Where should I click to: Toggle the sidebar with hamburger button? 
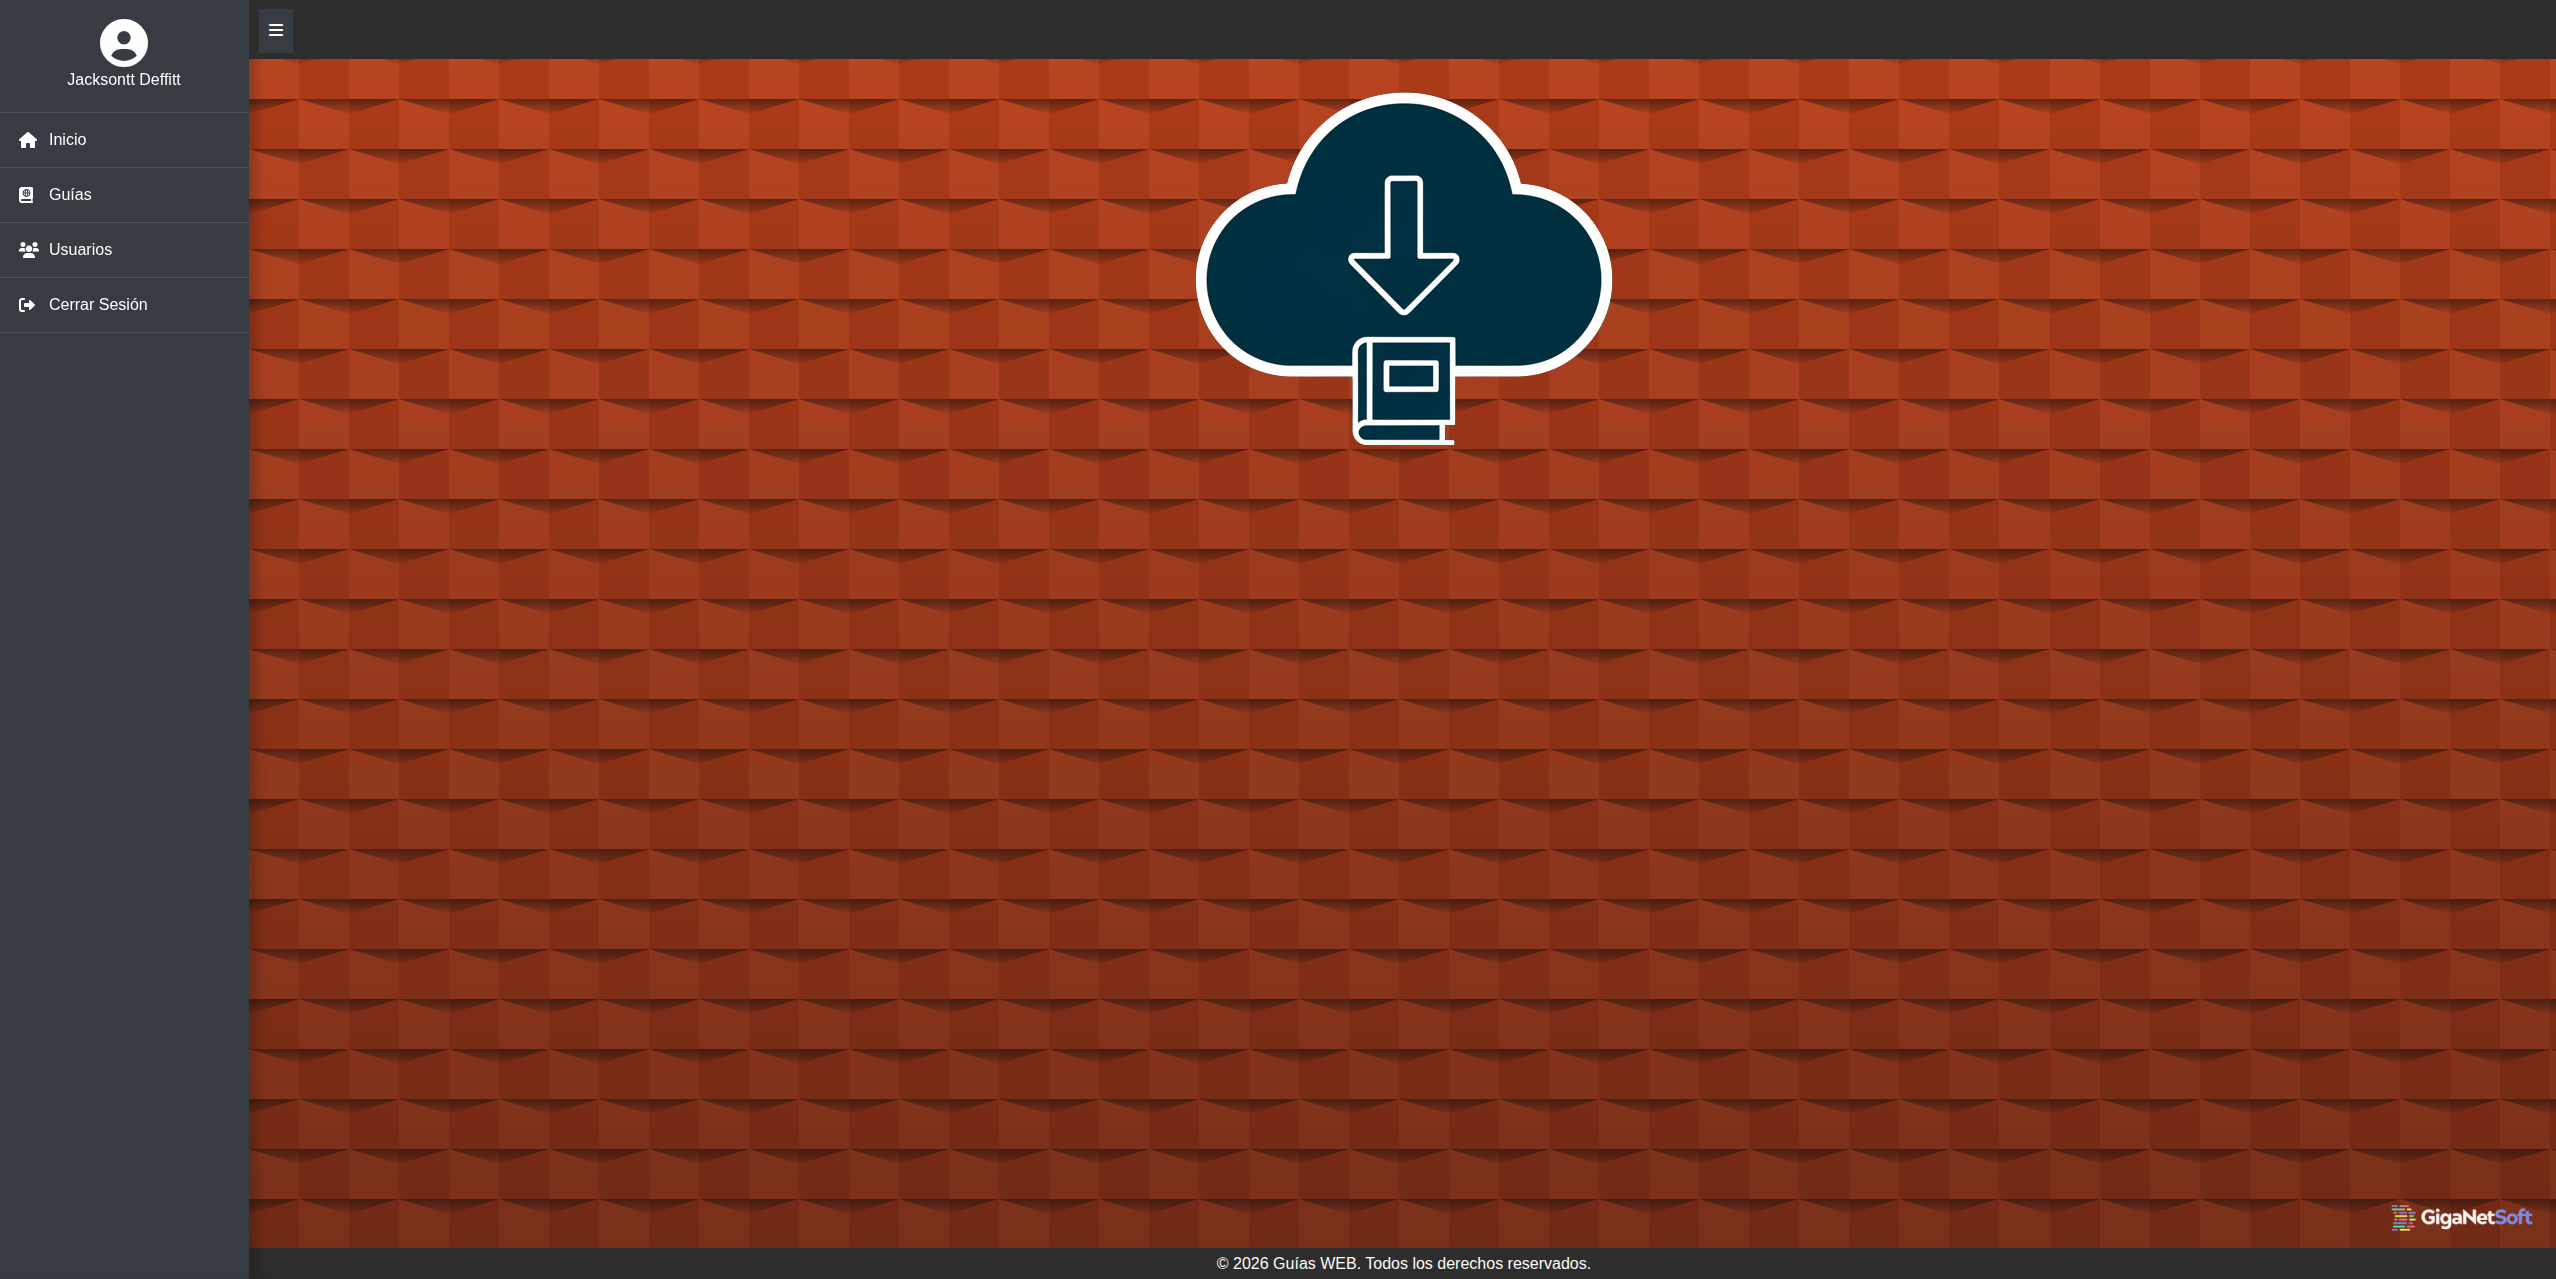tap(276, 30)
